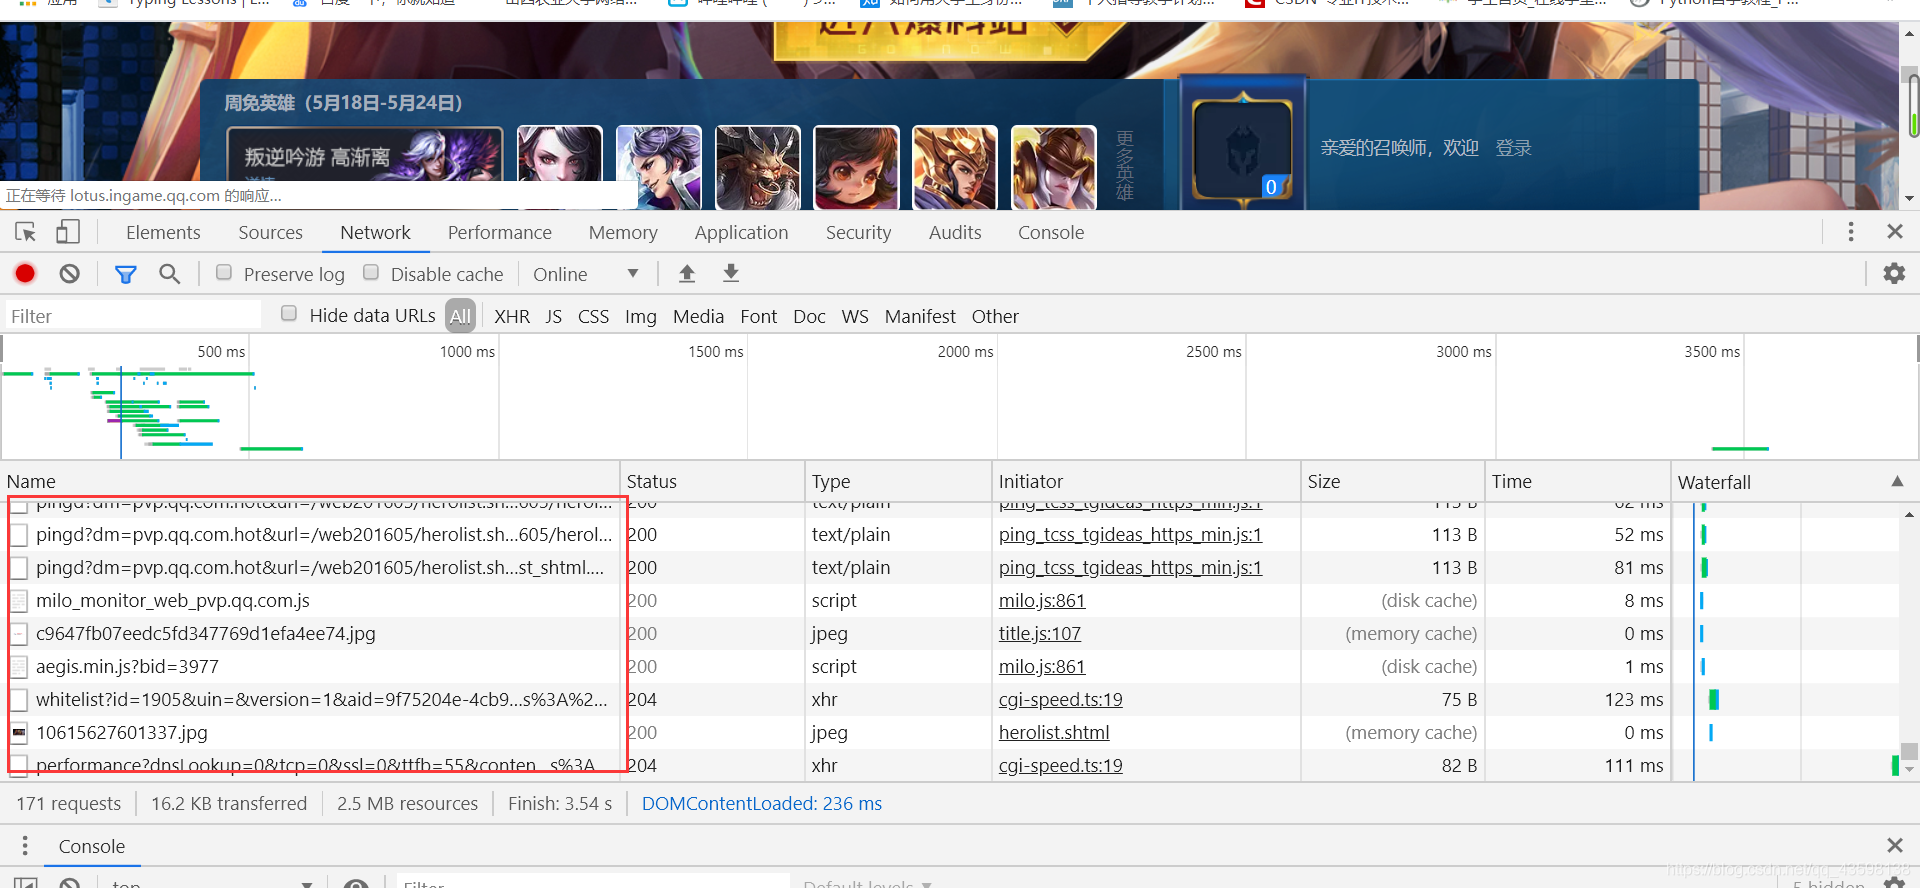Select request milo_monitor_web_pvp.qq.com.js
Viewport: 1920px width, 888px height.
(x=173, y=600)
